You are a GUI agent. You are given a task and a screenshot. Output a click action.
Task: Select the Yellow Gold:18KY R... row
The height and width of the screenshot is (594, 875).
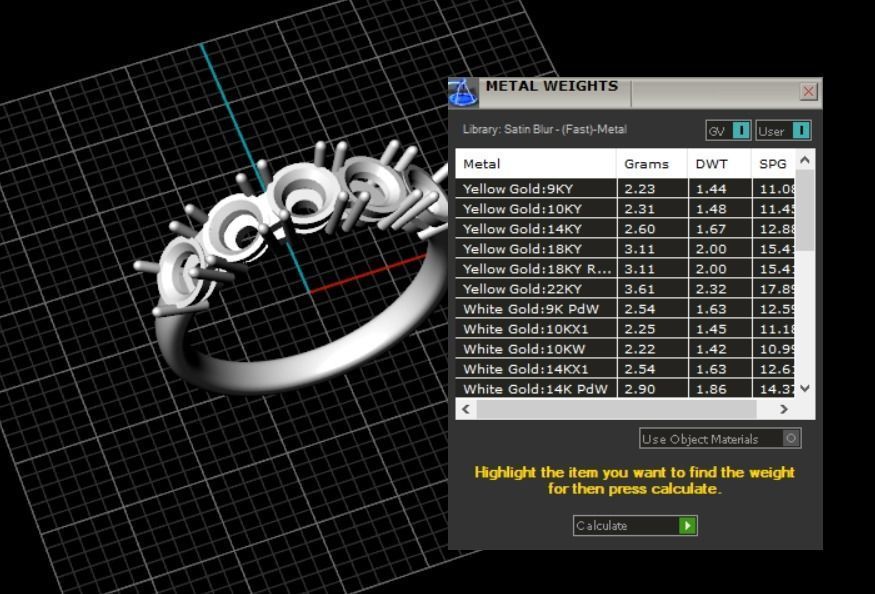click(x=625, y=269)
